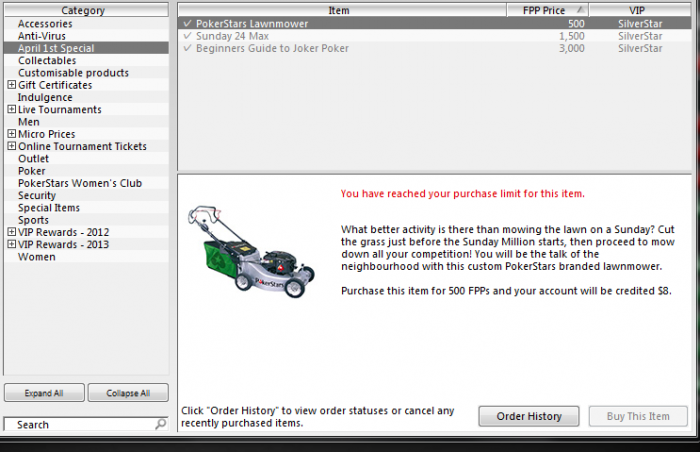Click SilverStar in the Joker Poker row
This screenshot has height=452, width=700.
click(x=640, y=48)
